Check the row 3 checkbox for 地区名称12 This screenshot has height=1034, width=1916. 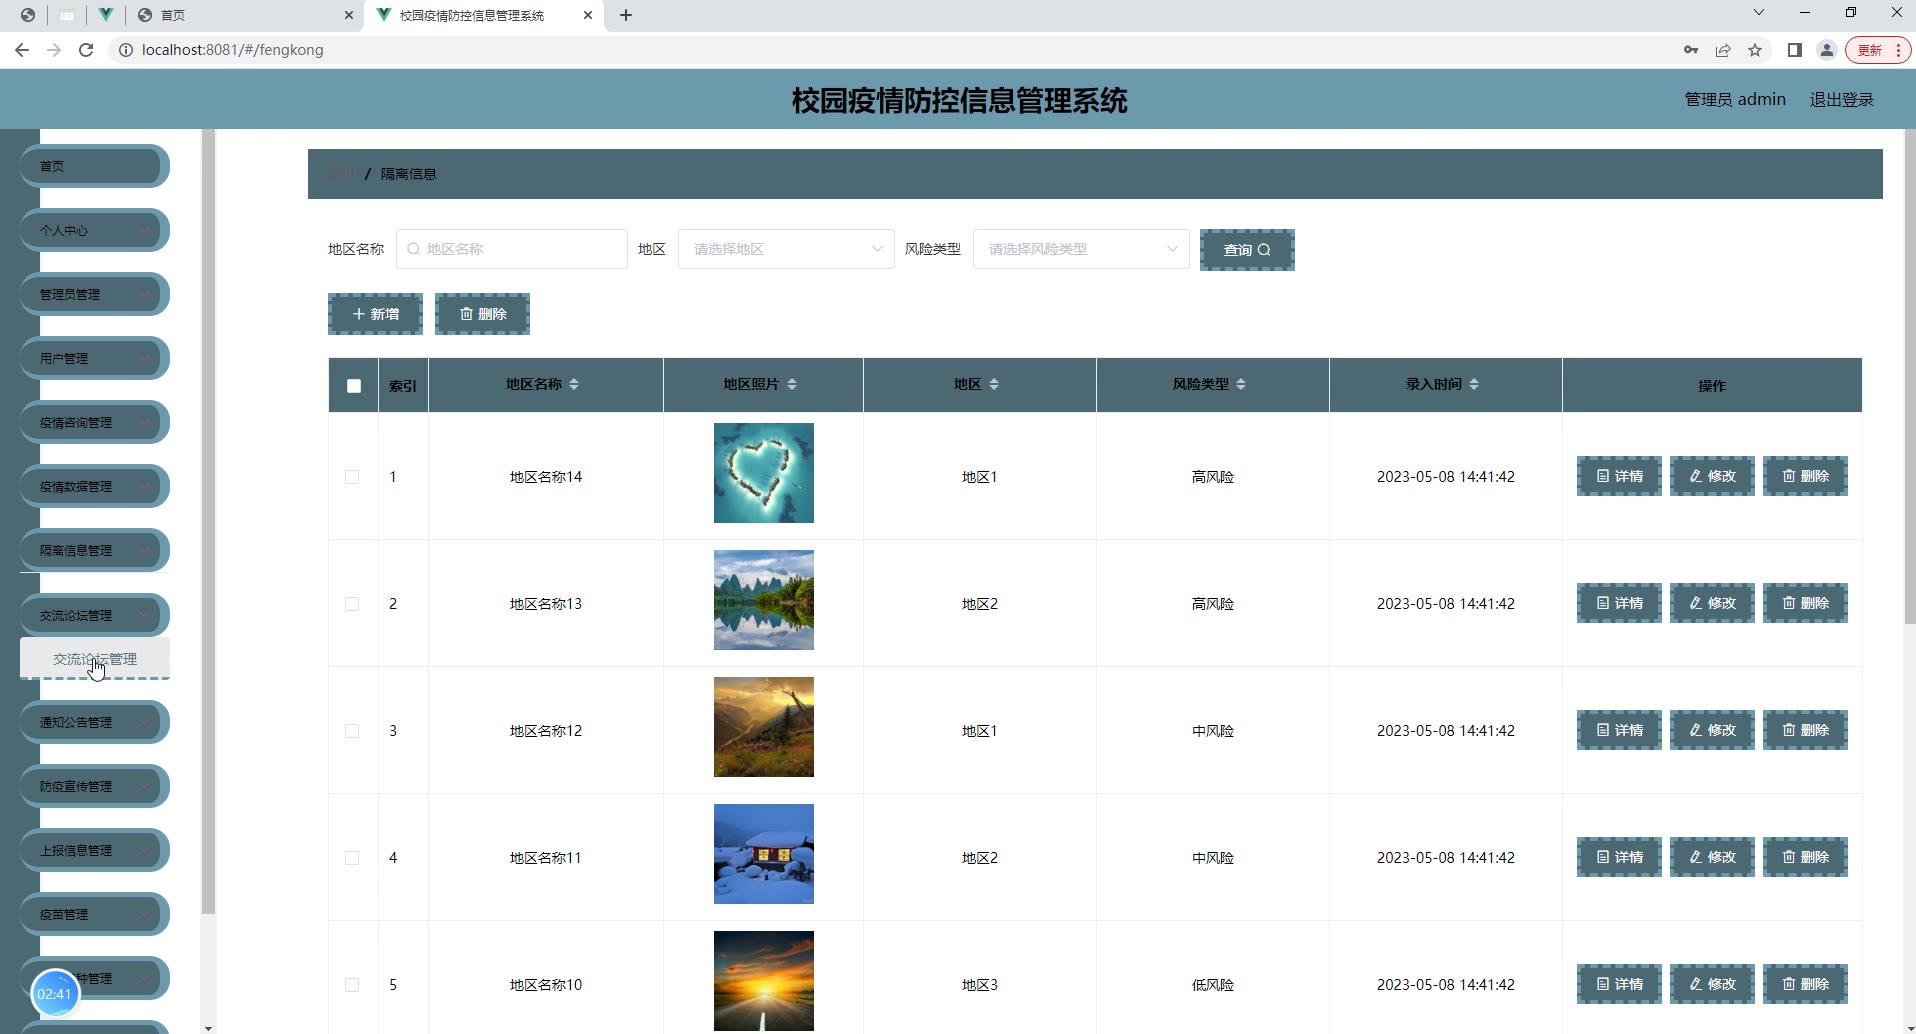pyautogui.click(x=352, y=731)
